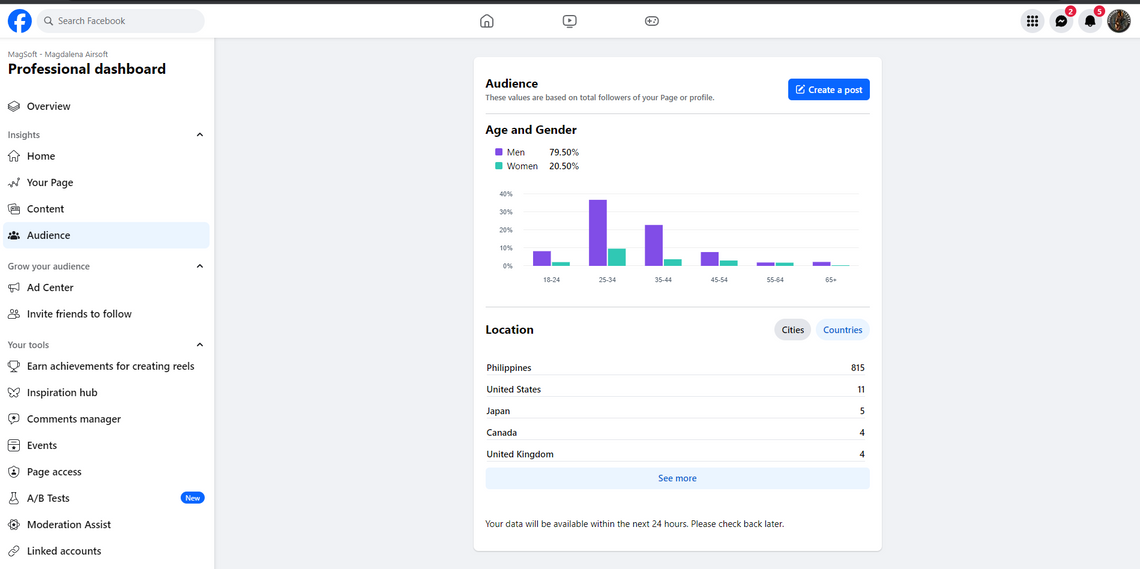The height and width of the screenshot is (569, 1140).
Task: Open Ad Center from the sidebar
Action: click(x=50, y=288)
